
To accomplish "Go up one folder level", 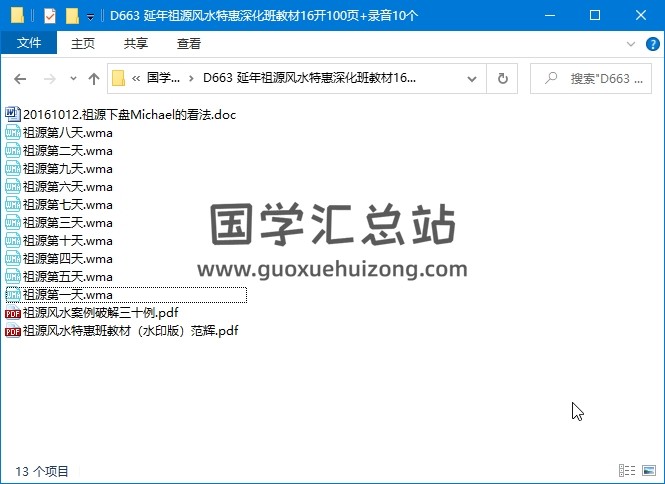I will [x=94, y=79].
